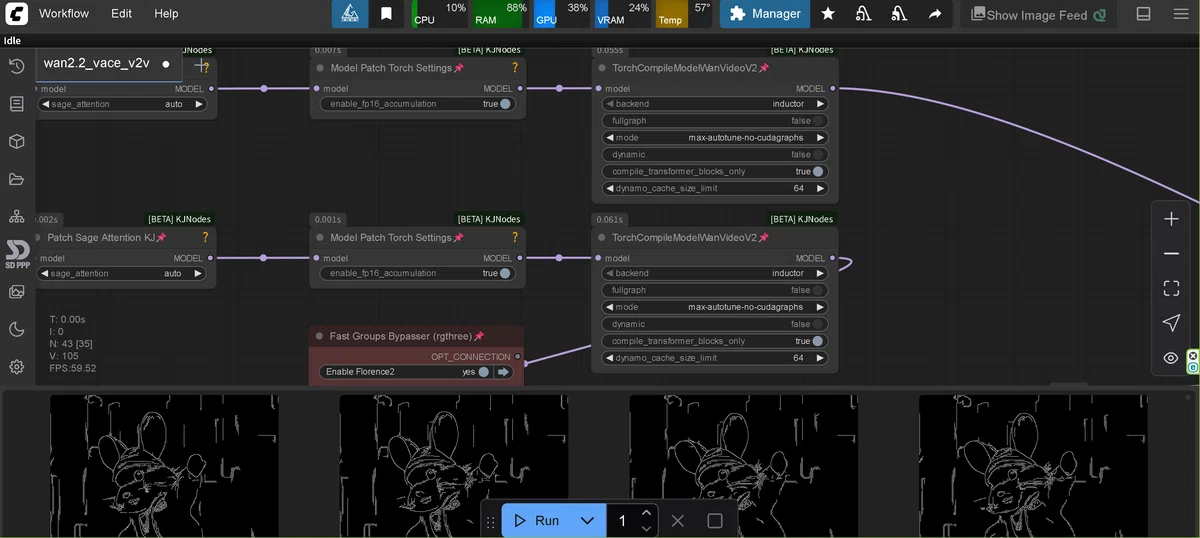
Task: Open mode max-autotune selector on lower TorchCompile node
Action: coord(715,307)
